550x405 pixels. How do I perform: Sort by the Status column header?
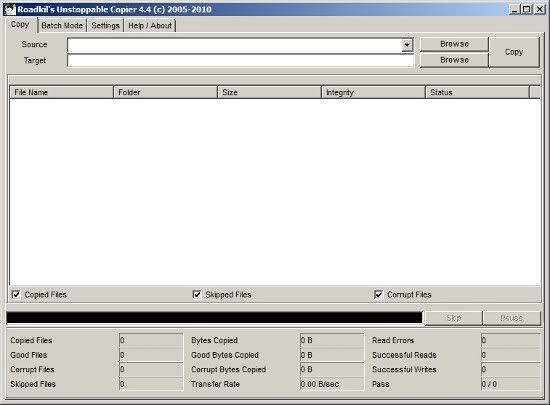pyautogui.click(x=477, y=92)
